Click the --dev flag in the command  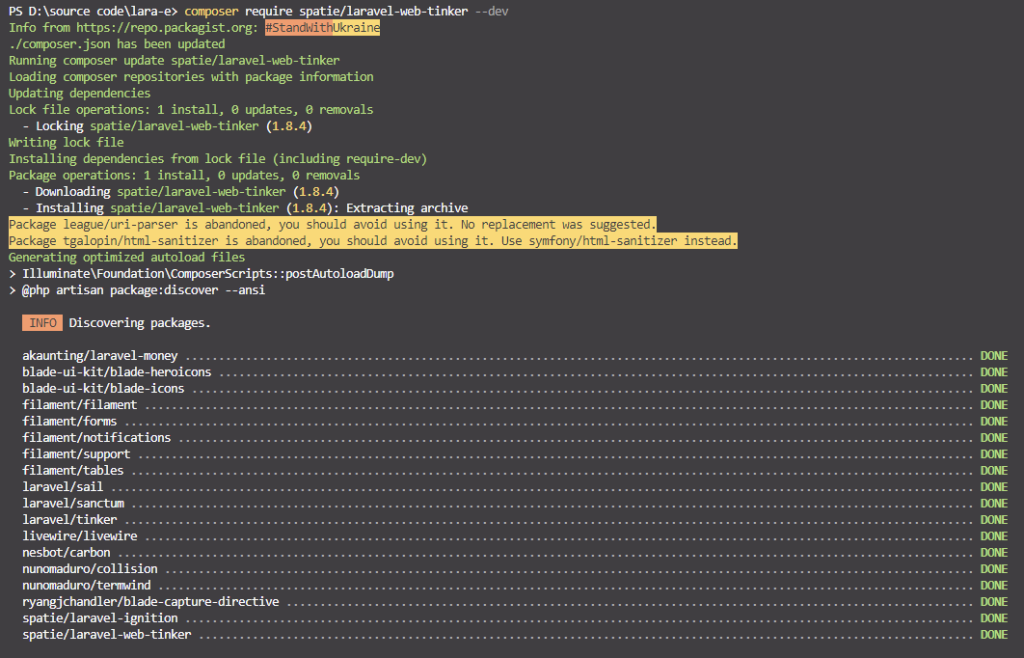click(x=494, y=11)
